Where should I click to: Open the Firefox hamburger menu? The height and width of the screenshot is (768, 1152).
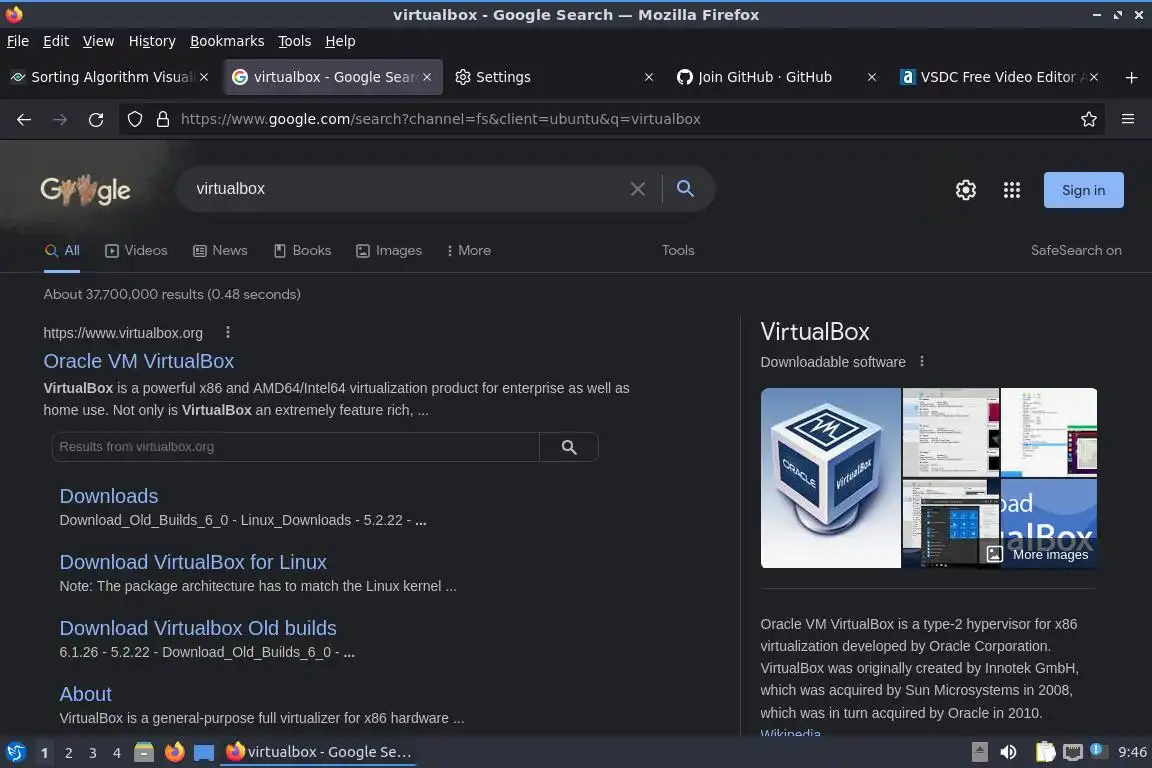pyautogui.click(x=1128, y=119)
